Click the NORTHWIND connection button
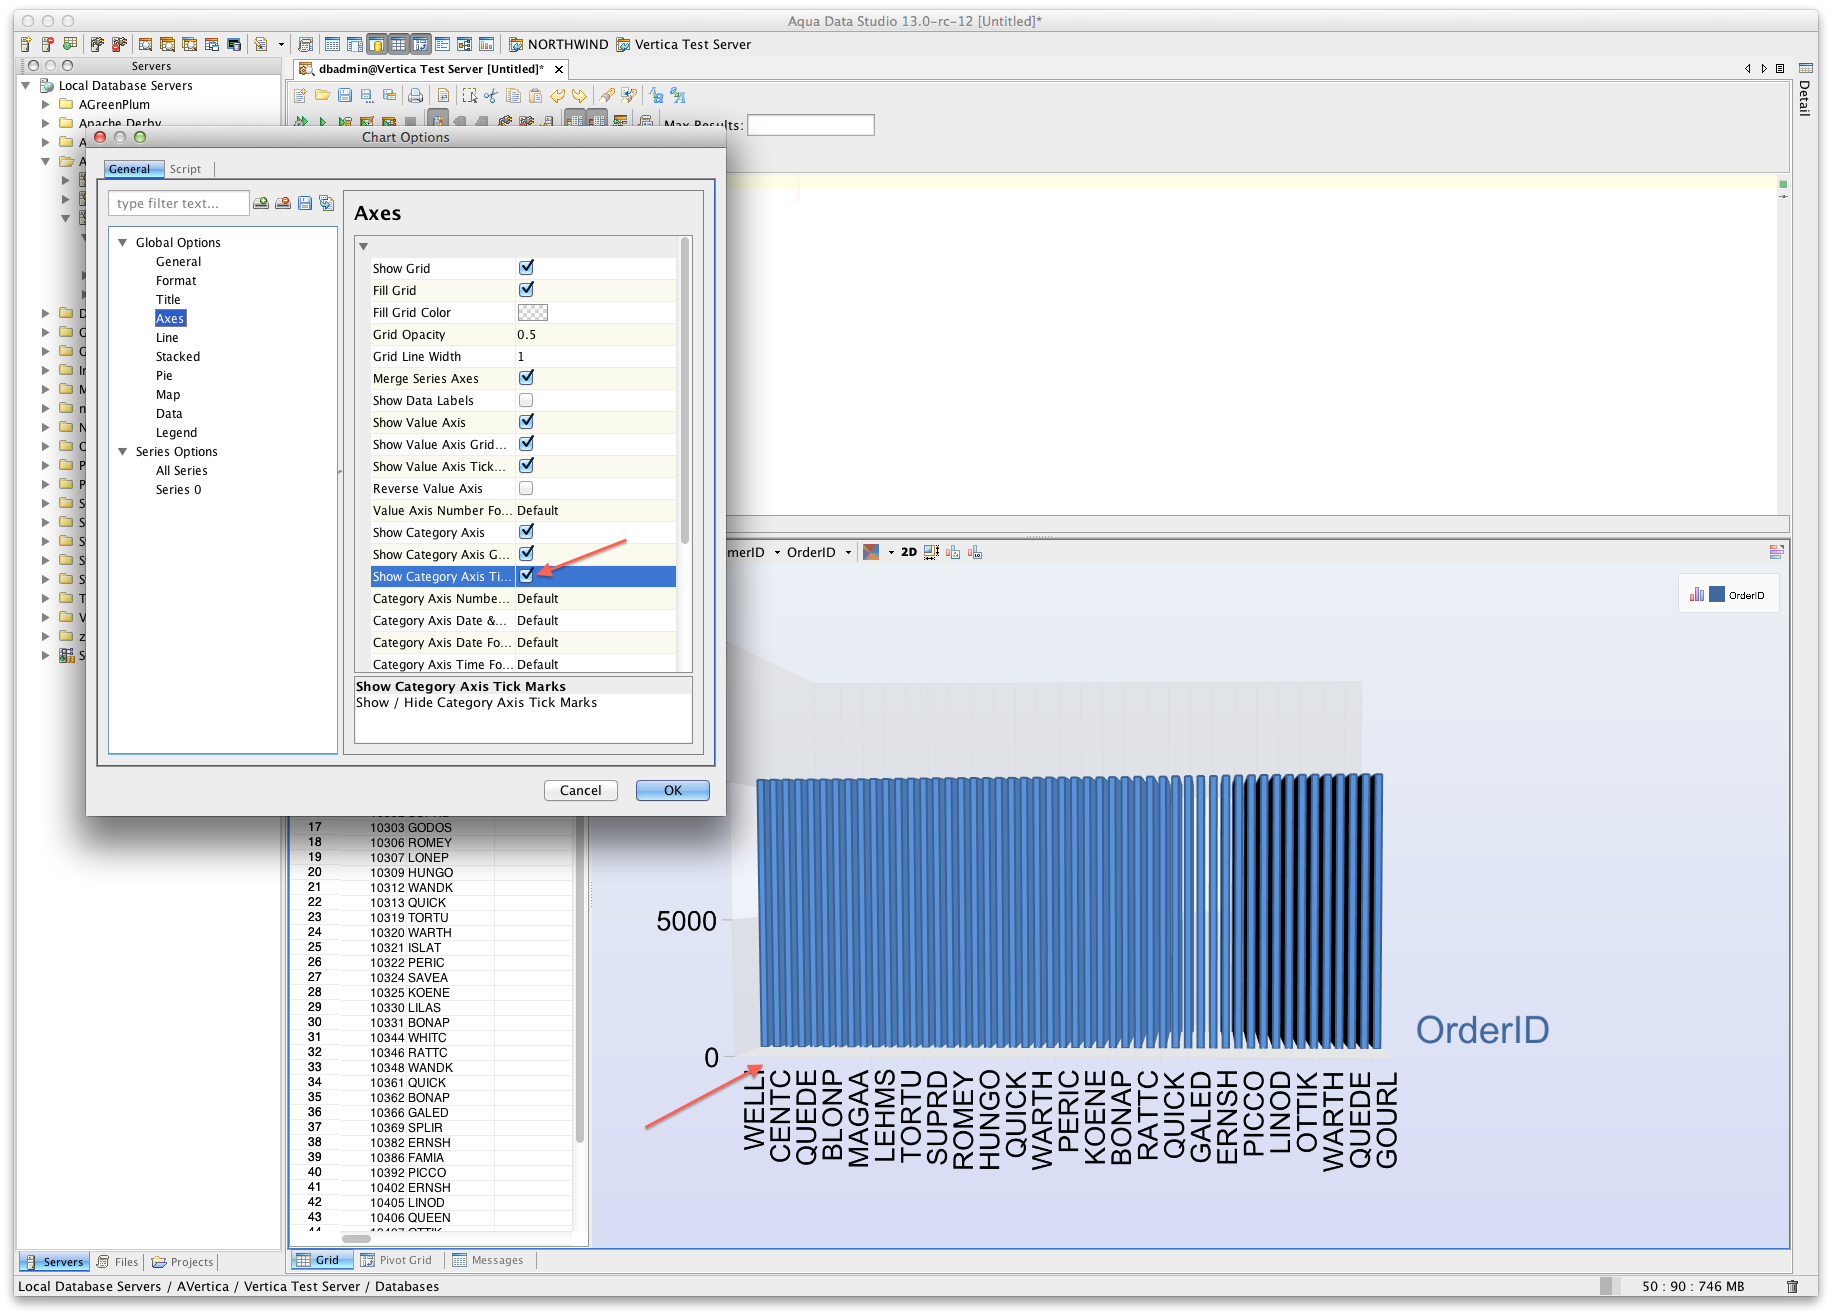Screen dimensions: 1832x1316 (558, 44)
